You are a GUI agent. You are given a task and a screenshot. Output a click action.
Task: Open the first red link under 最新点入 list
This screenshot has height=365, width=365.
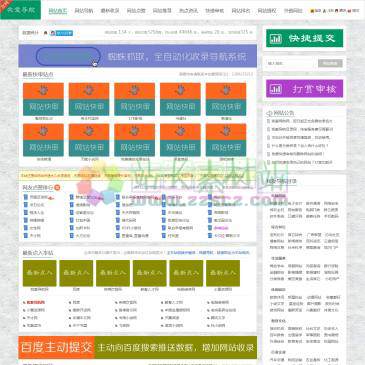coord(35,302)
